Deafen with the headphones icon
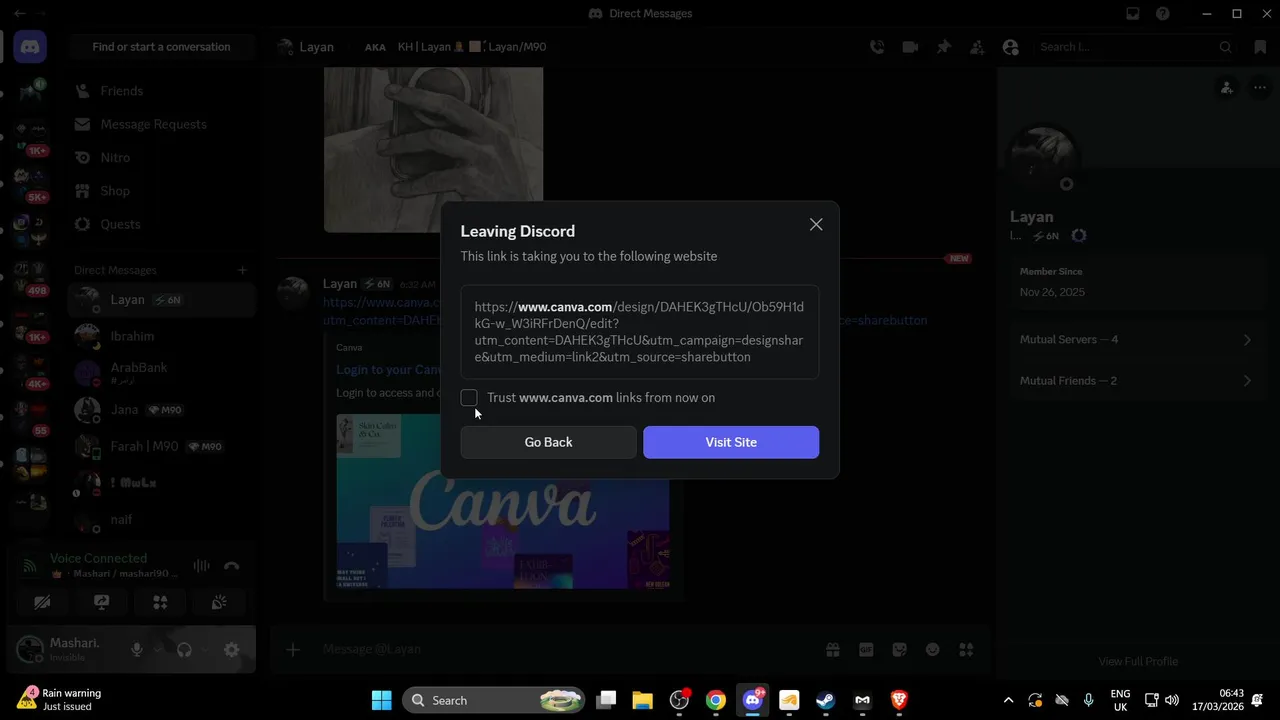The image size is (1280, 720). (184, 650)
